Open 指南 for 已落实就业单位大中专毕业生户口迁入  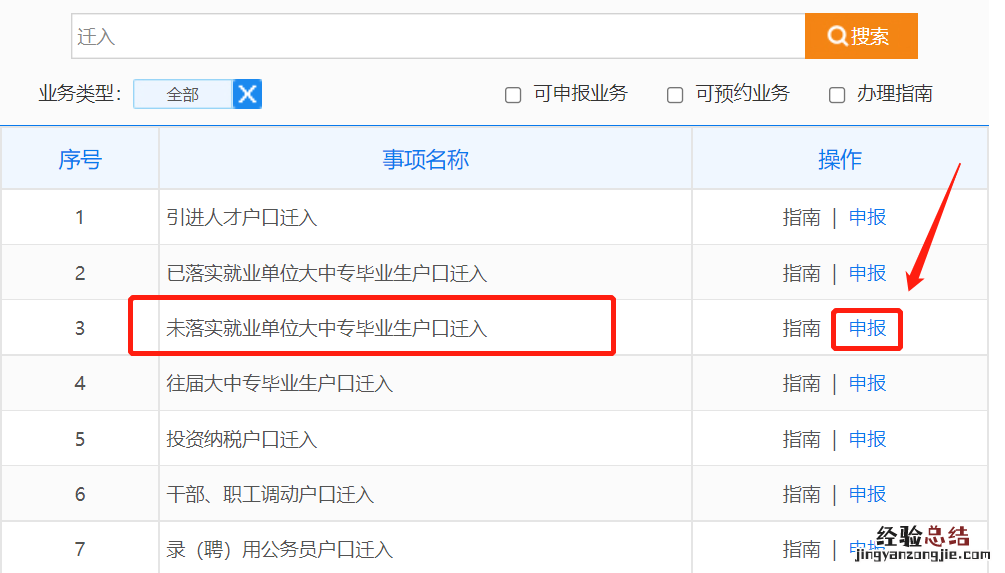[801, 273]
